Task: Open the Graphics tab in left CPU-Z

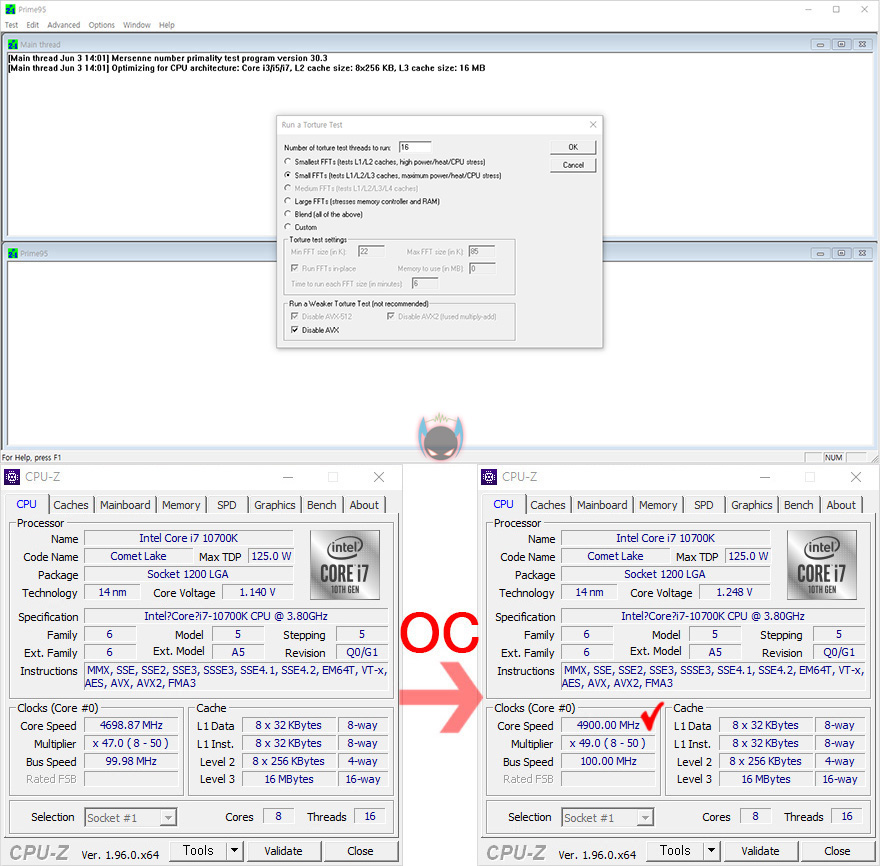Action: (x=274, y=505)
